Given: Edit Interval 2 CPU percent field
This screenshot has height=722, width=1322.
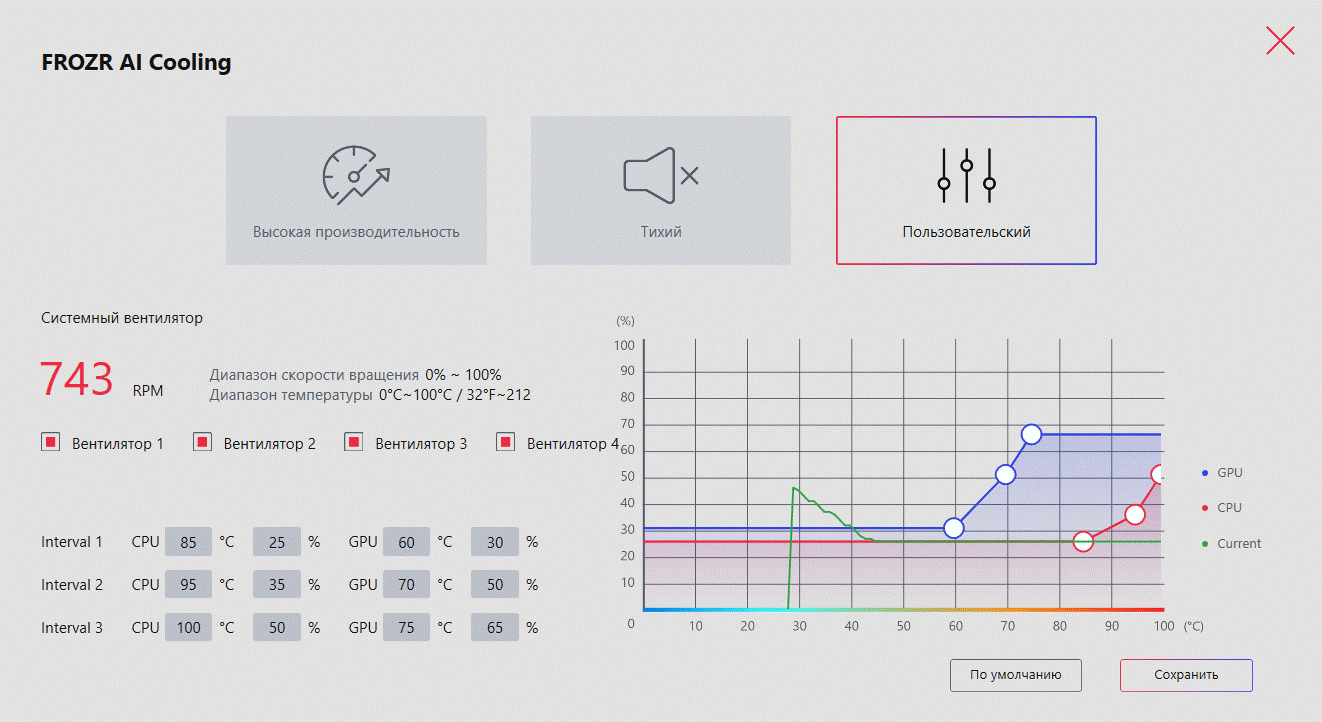Looking at the screenshot, I should click(x=277, y=585).
